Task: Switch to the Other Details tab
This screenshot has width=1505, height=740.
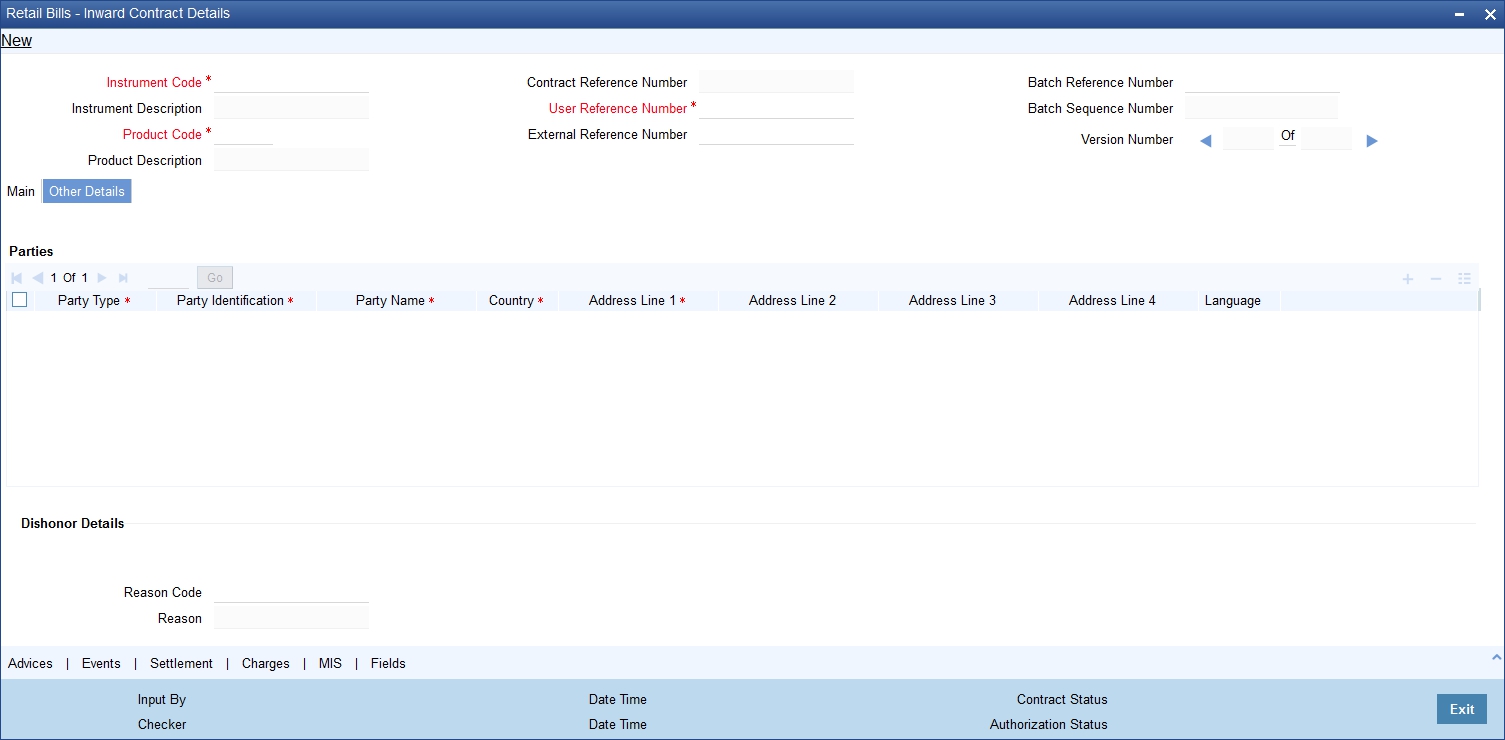Action: coord(86,191)
